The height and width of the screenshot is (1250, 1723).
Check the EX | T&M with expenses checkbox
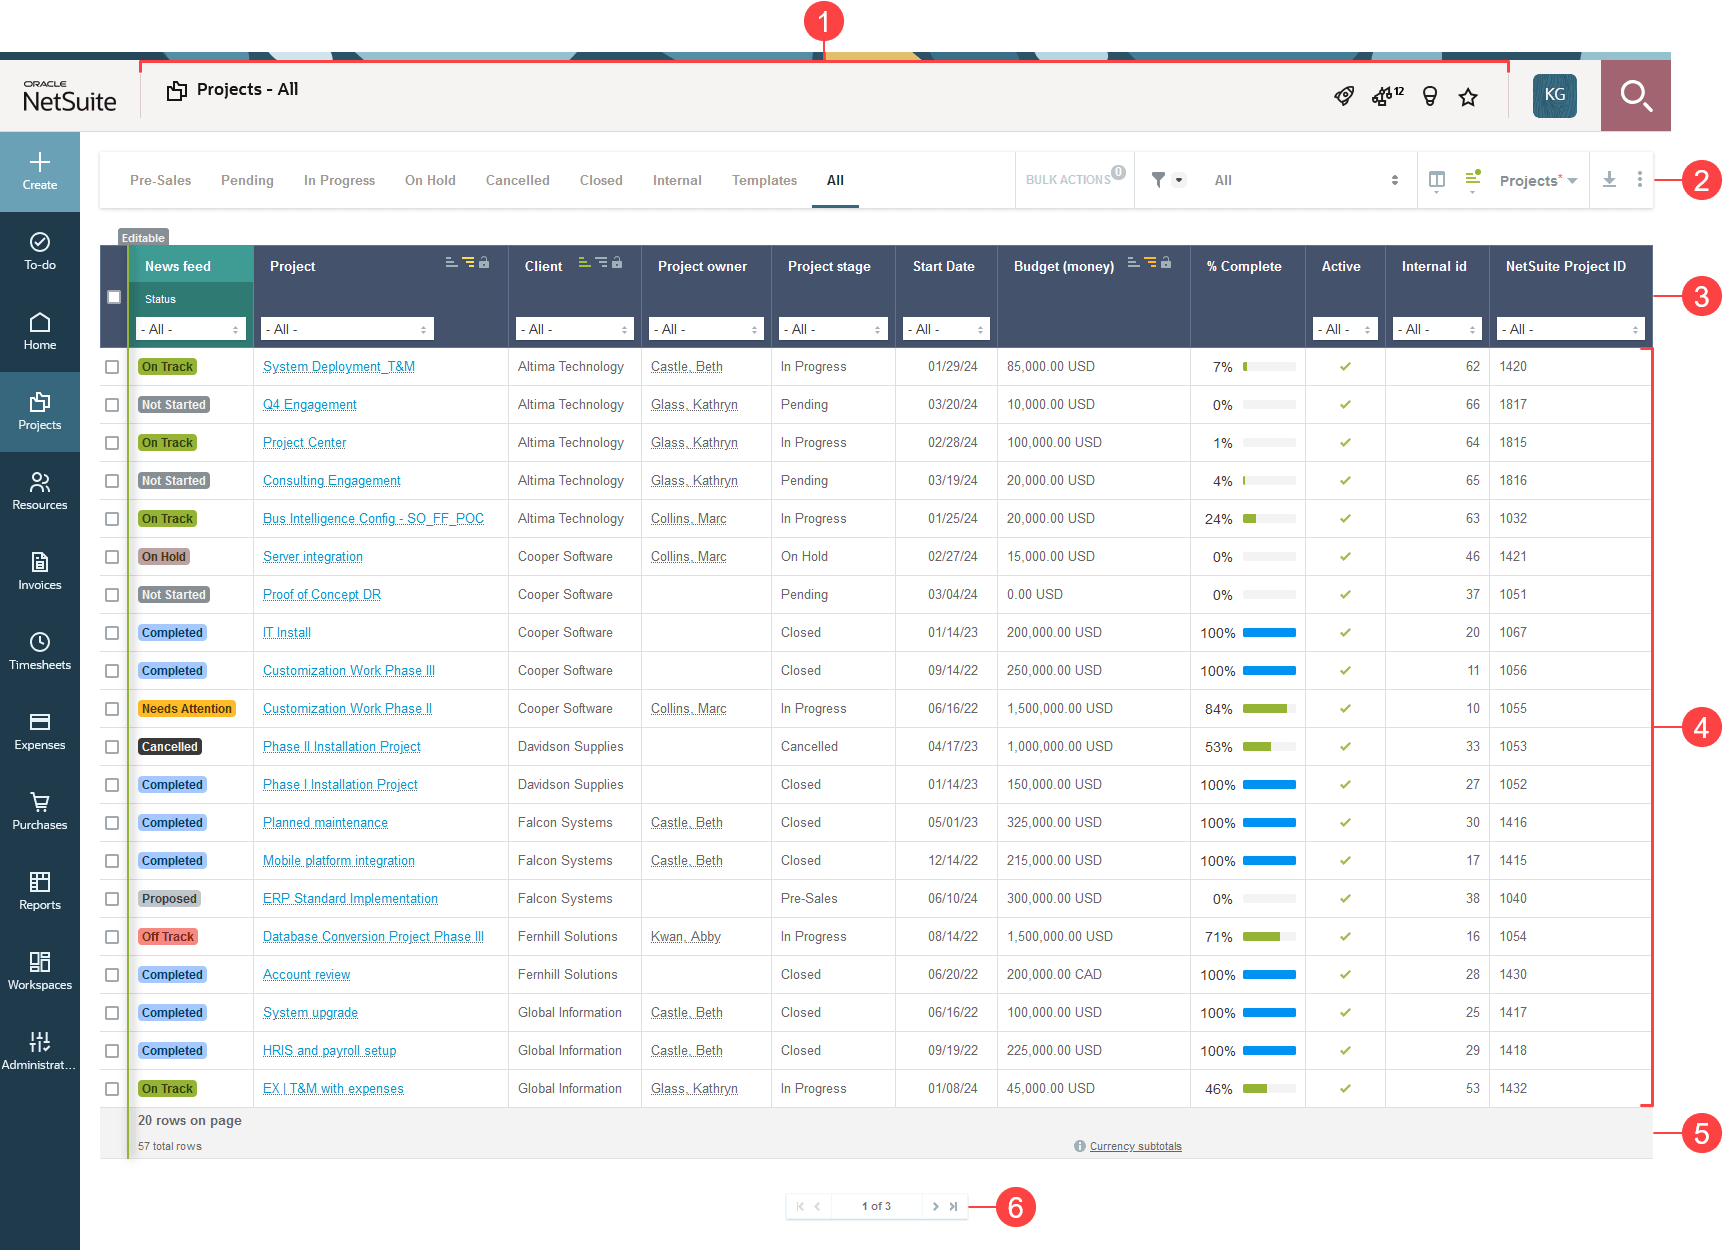[112, 1089]
